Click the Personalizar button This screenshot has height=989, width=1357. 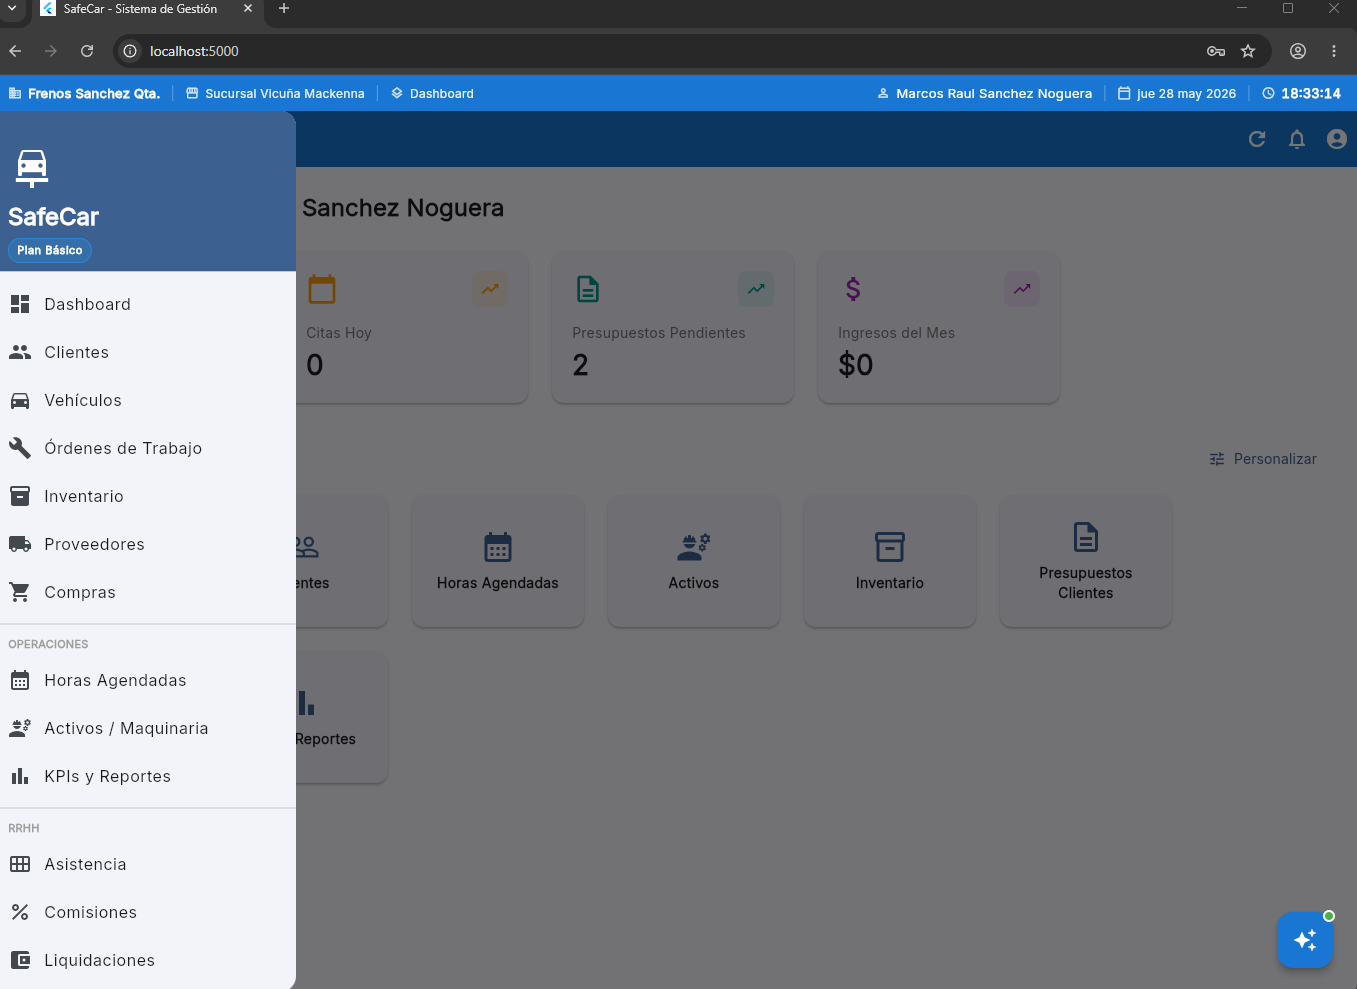pyautogui.click(x=1263, y=459)
